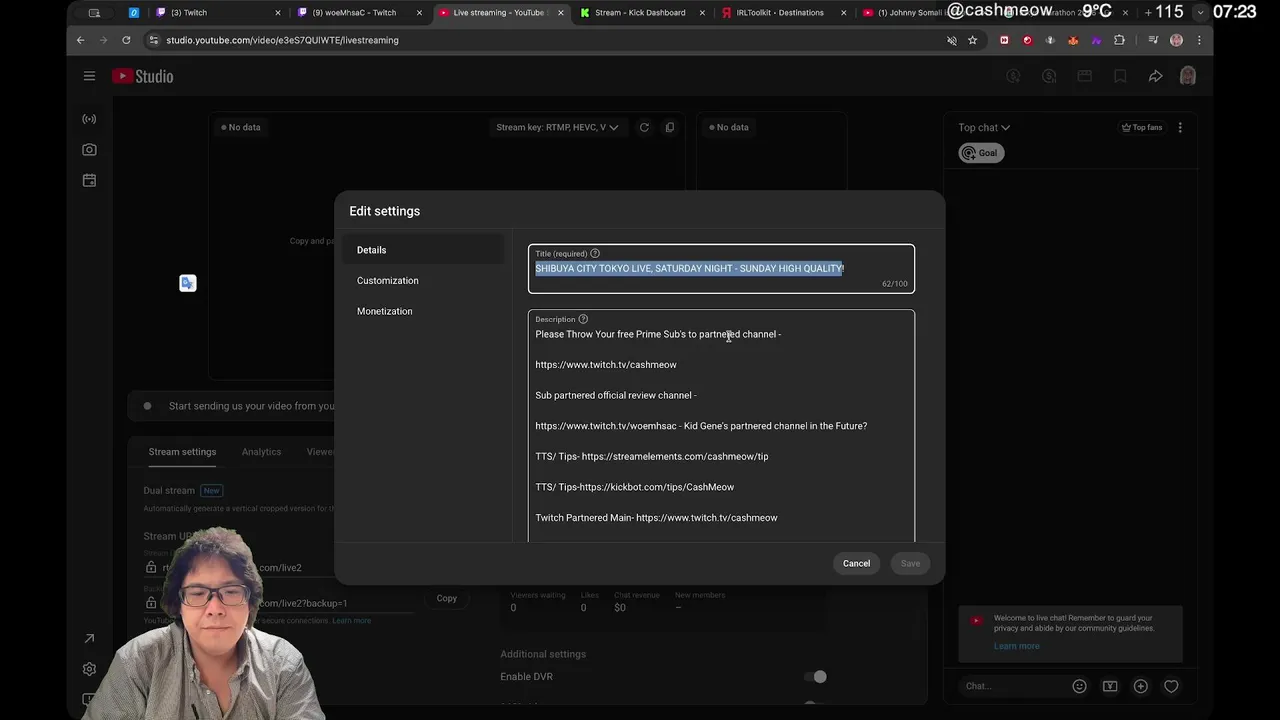Reload the page with browser refresh button

pos(126,40)
